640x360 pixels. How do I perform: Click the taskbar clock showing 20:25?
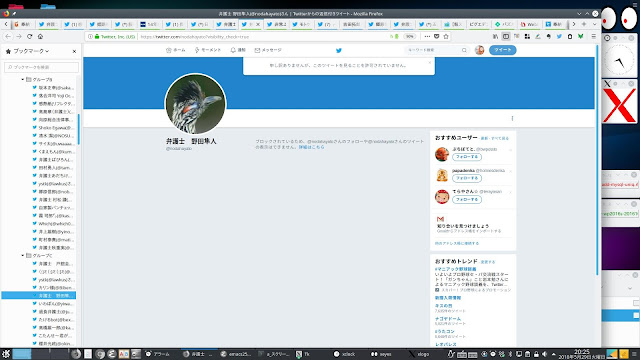[x=582, y=354]
